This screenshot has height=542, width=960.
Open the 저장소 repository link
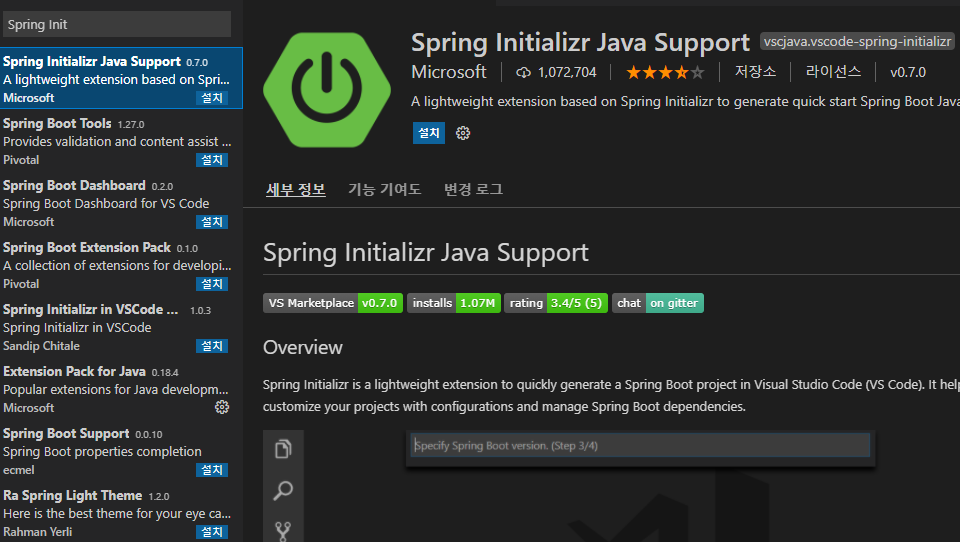point(755,72)
